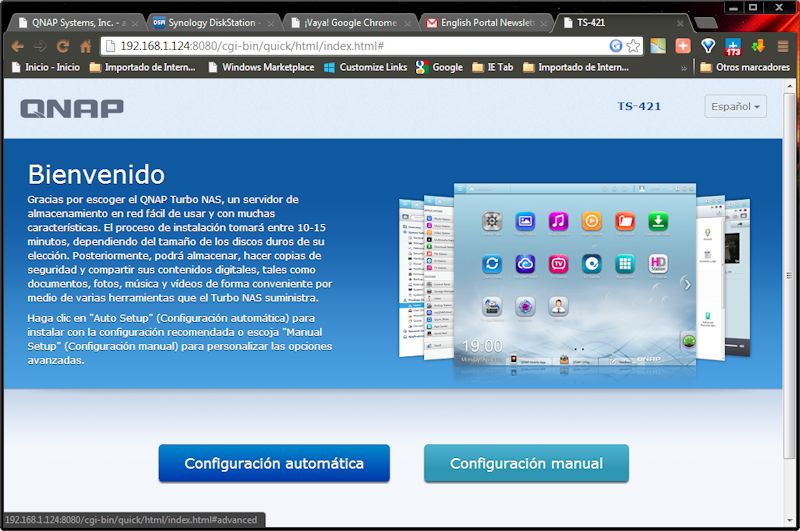Bookmark page with the star icon
800x531 pixels.
[x=633, y=46]
